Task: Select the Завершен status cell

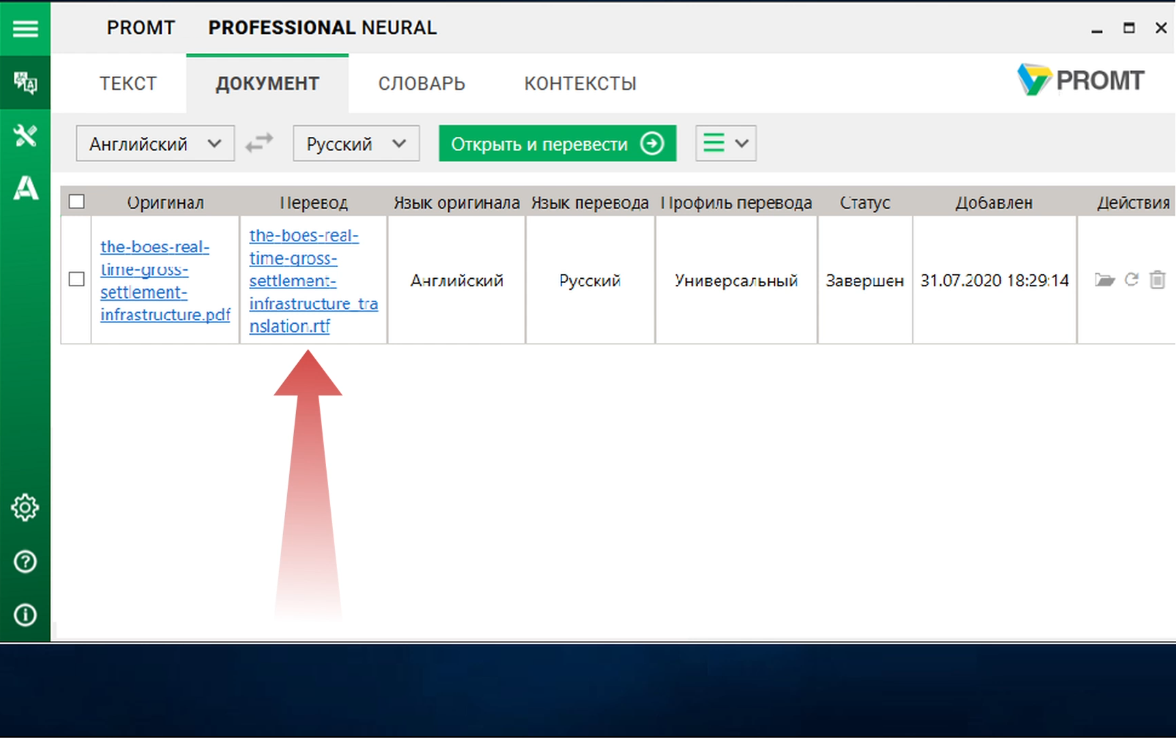Action: pyautogui.click(x=865, y=280)
